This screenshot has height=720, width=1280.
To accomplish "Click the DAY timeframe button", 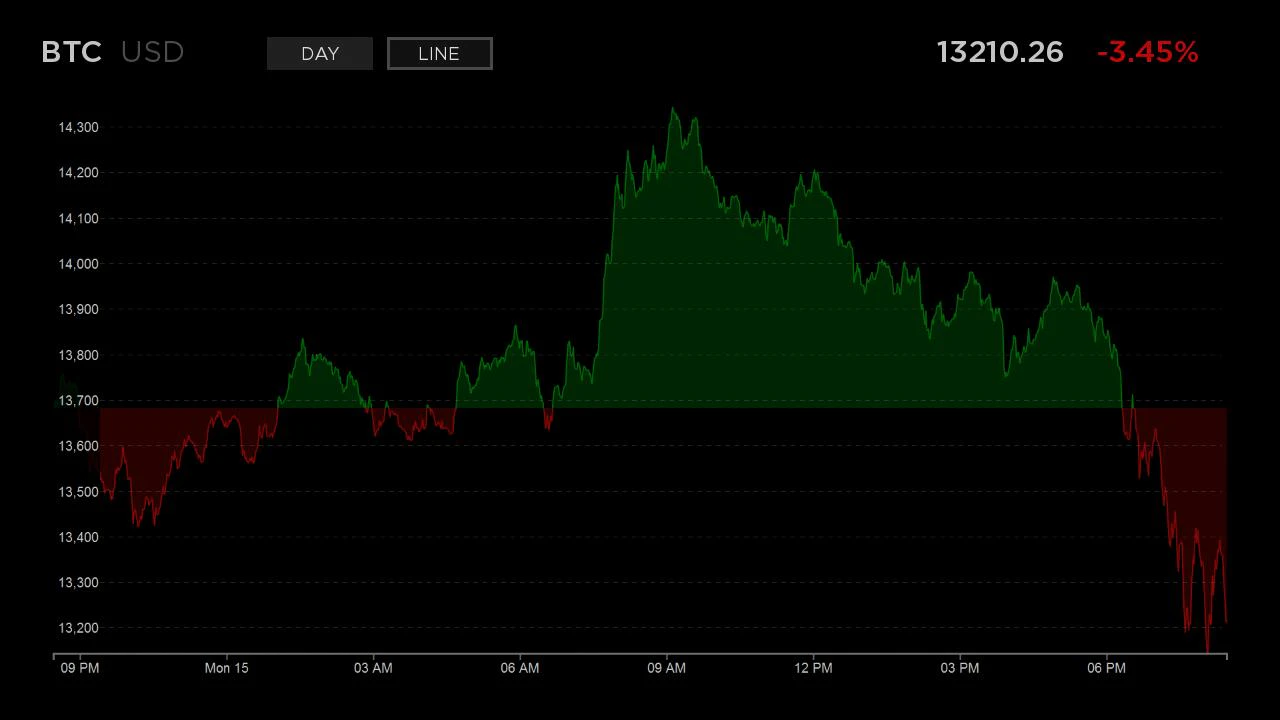I will [x=320, y=54].
